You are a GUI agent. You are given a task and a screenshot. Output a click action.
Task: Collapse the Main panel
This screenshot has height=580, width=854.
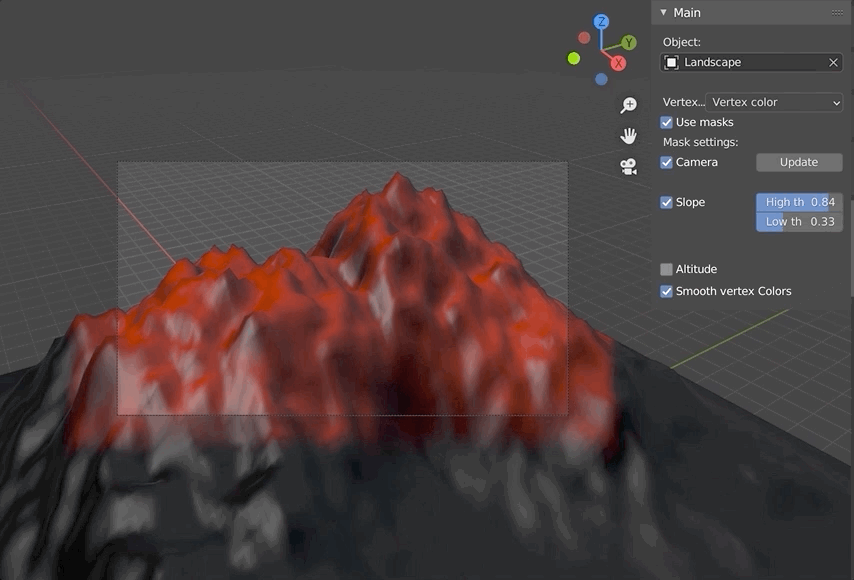click(662, 12)
